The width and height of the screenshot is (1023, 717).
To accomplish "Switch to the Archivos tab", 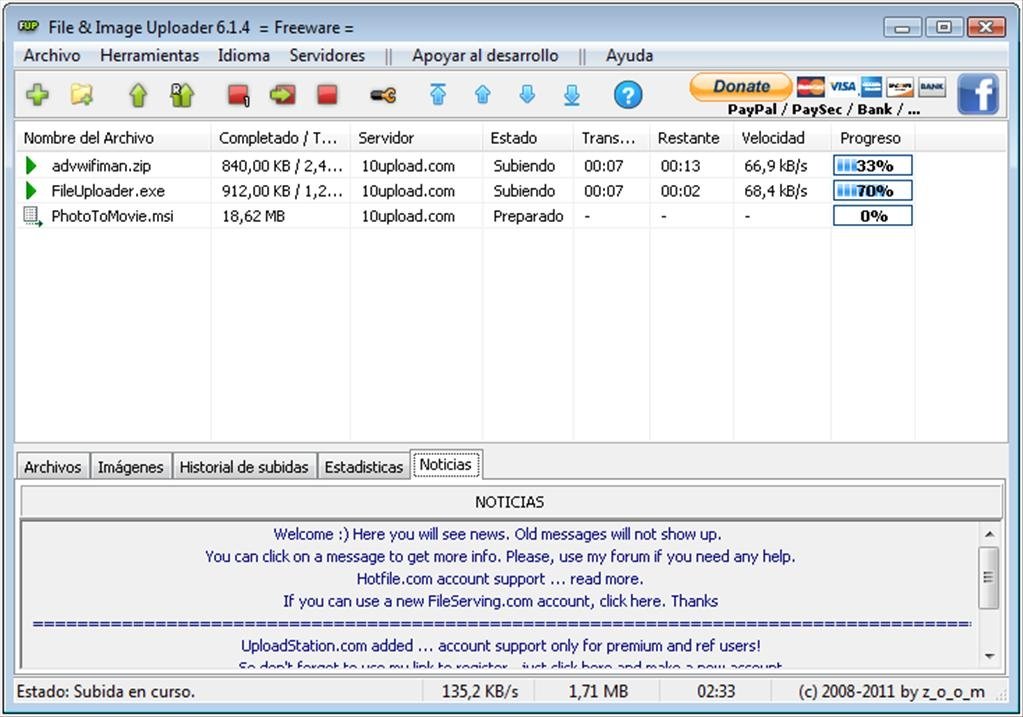I will (52, 467).
